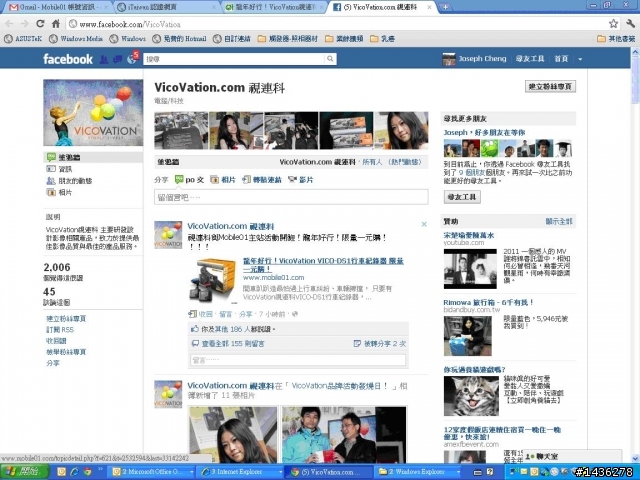
Task: Reload the page in Chrome
Action: (x=40, y=24)
